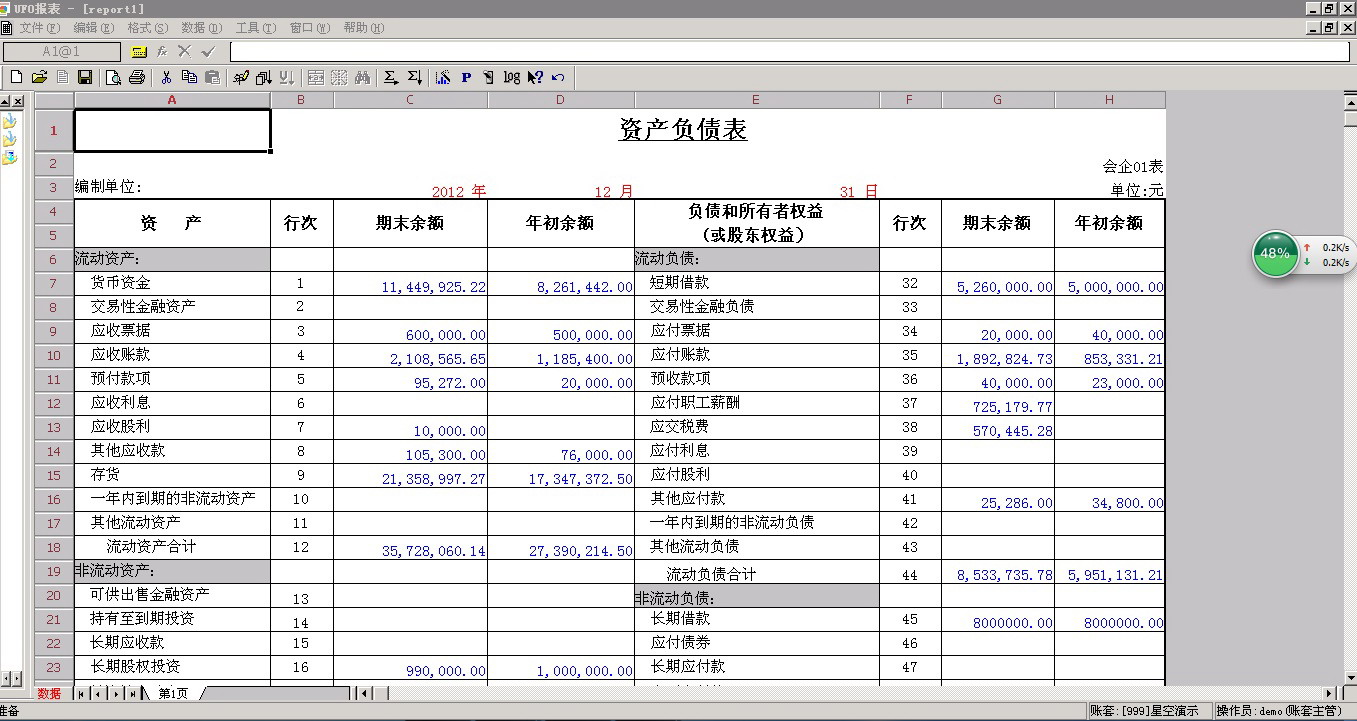Click the horizontal scrollbar right arrow
The image size is (1357, 721).
coord(1330,693)
